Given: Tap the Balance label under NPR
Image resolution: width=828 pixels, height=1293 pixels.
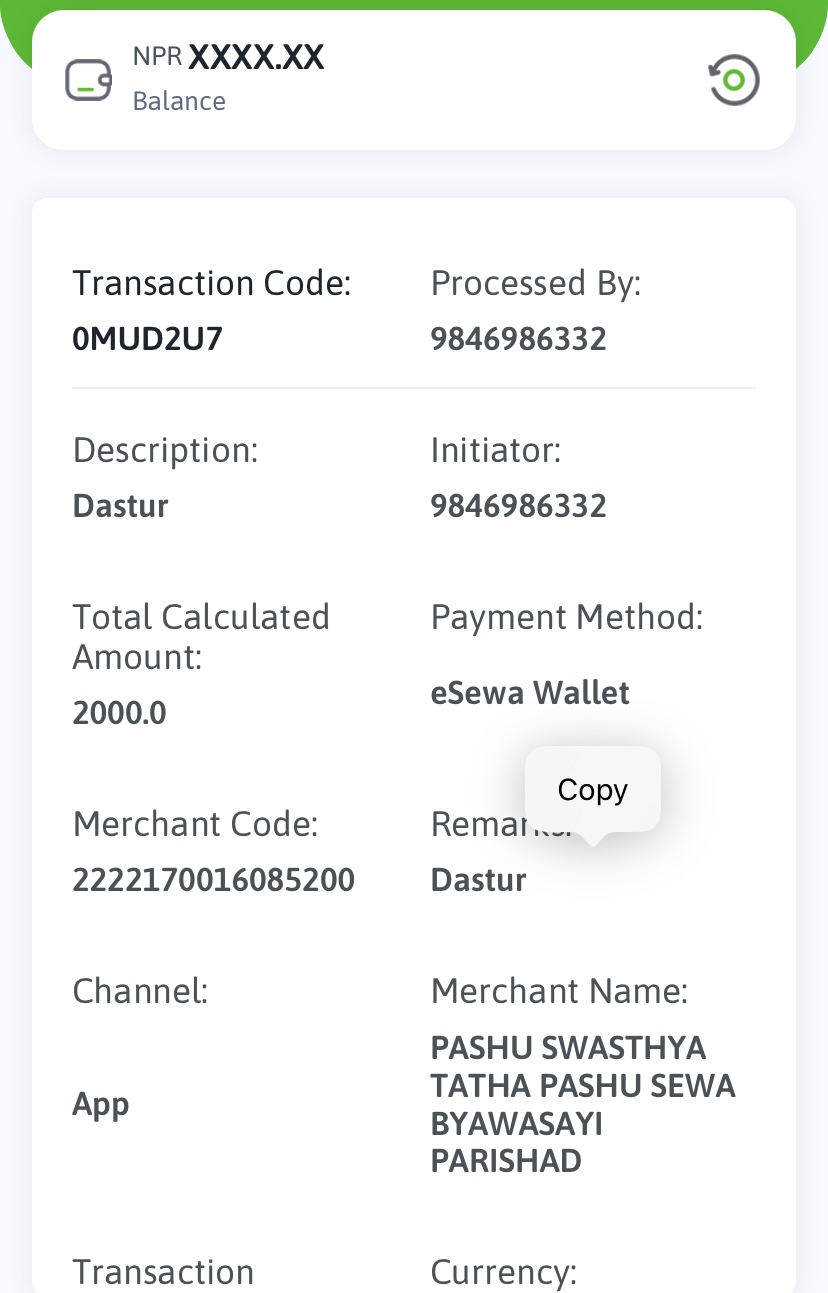Looking at the screenshot, I should (179, 101).
